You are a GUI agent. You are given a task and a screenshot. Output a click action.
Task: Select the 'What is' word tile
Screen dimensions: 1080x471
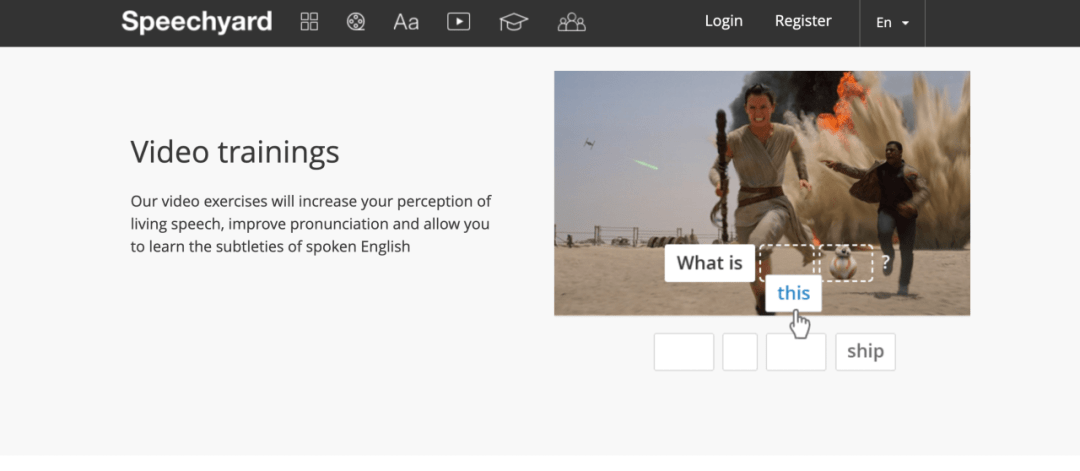709,263
